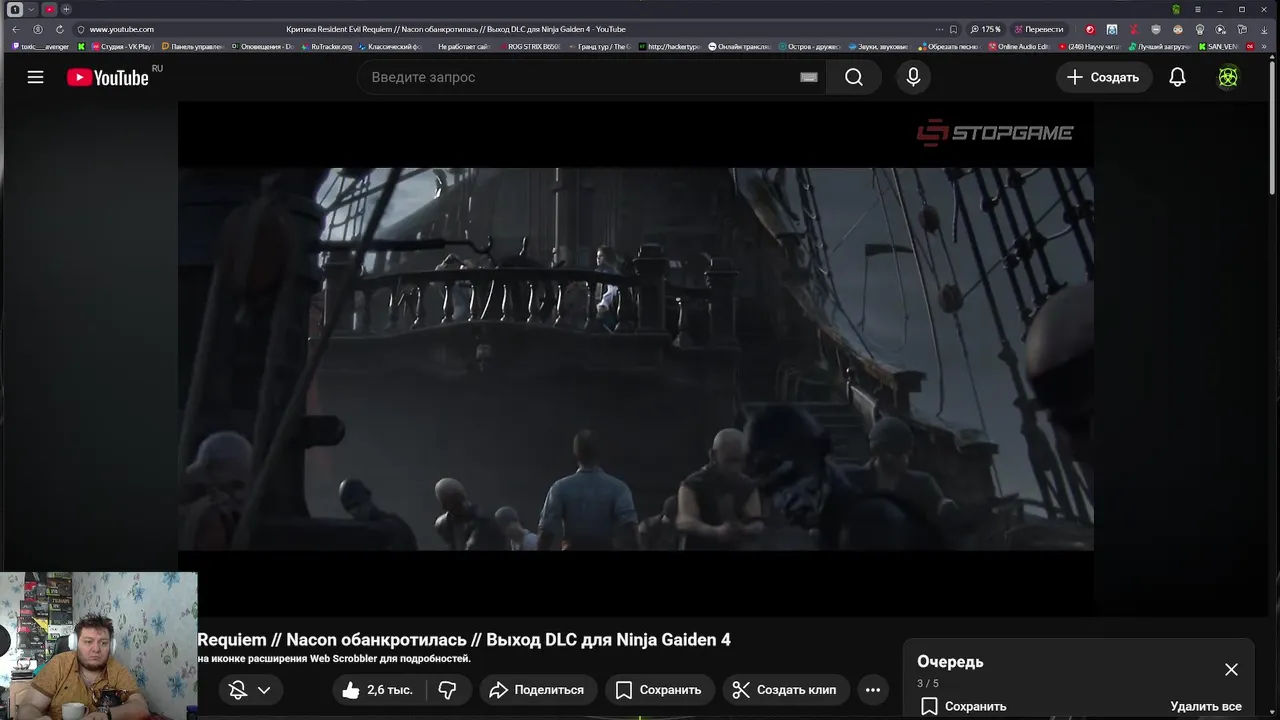Open the YouTube guide hamburger menu
This screenshot has width=1280, height=720.
[x=35, y=77]
